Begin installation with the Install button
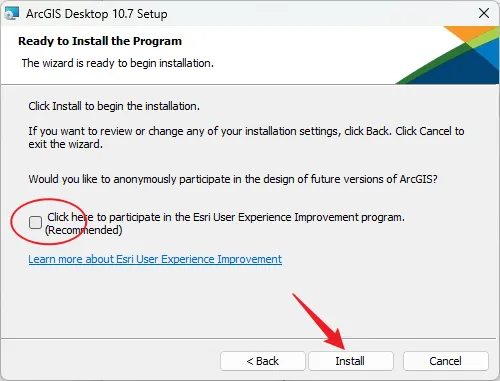 350,361
